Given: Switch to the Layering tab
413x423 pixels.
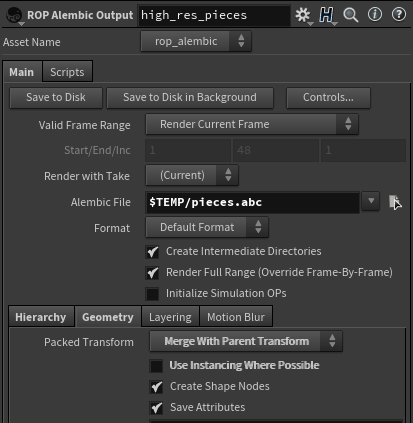Looking at the screenshot, I should click(170, 317).
